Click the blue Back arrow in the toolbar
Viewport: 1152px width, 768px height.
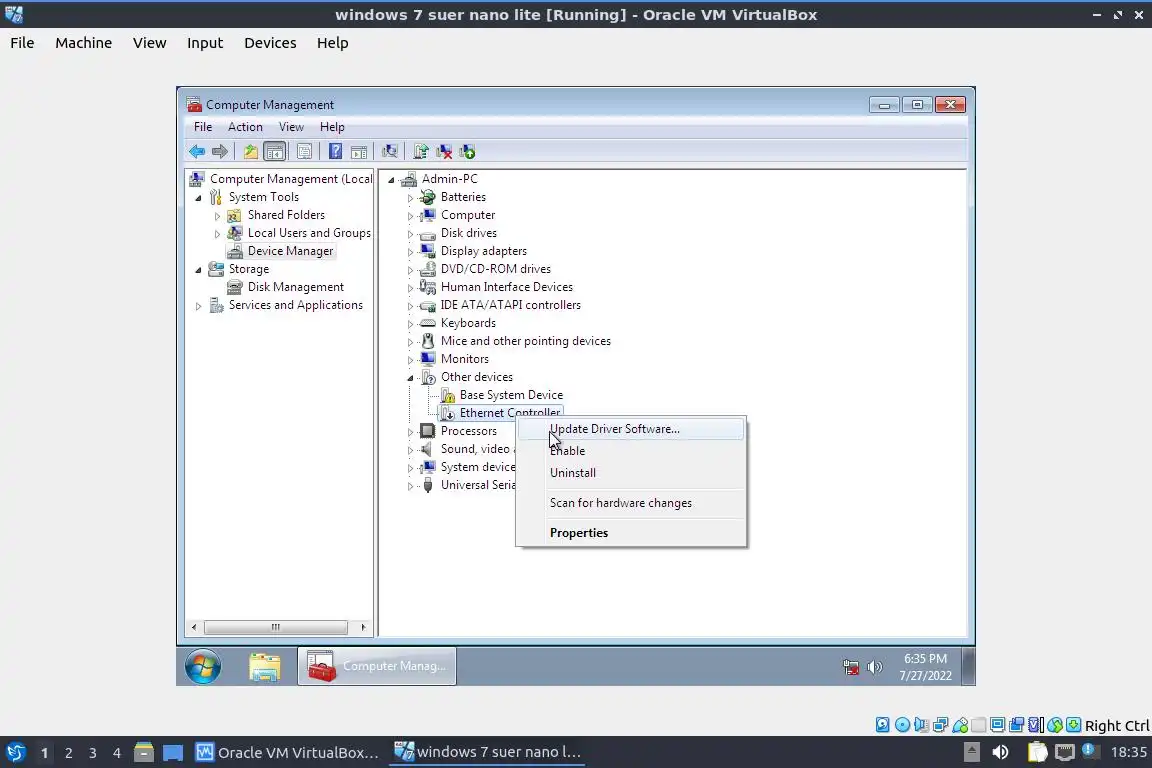coord(197,151)
